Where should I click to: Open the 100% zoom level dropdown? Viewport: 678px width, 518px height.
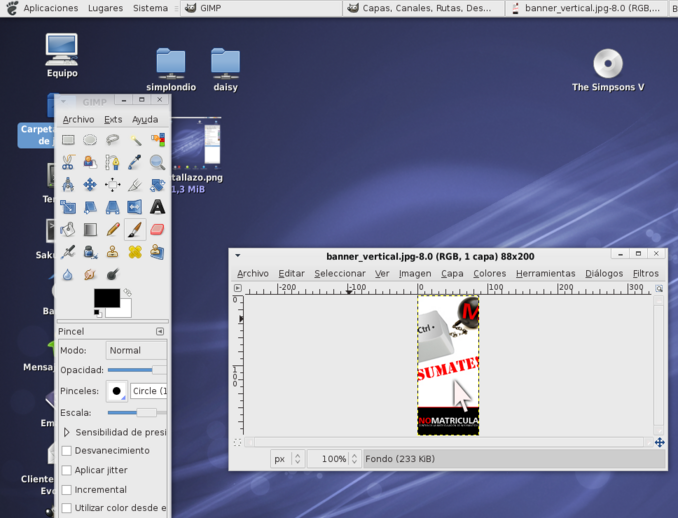pyautogui.click(x=333, y=459)
